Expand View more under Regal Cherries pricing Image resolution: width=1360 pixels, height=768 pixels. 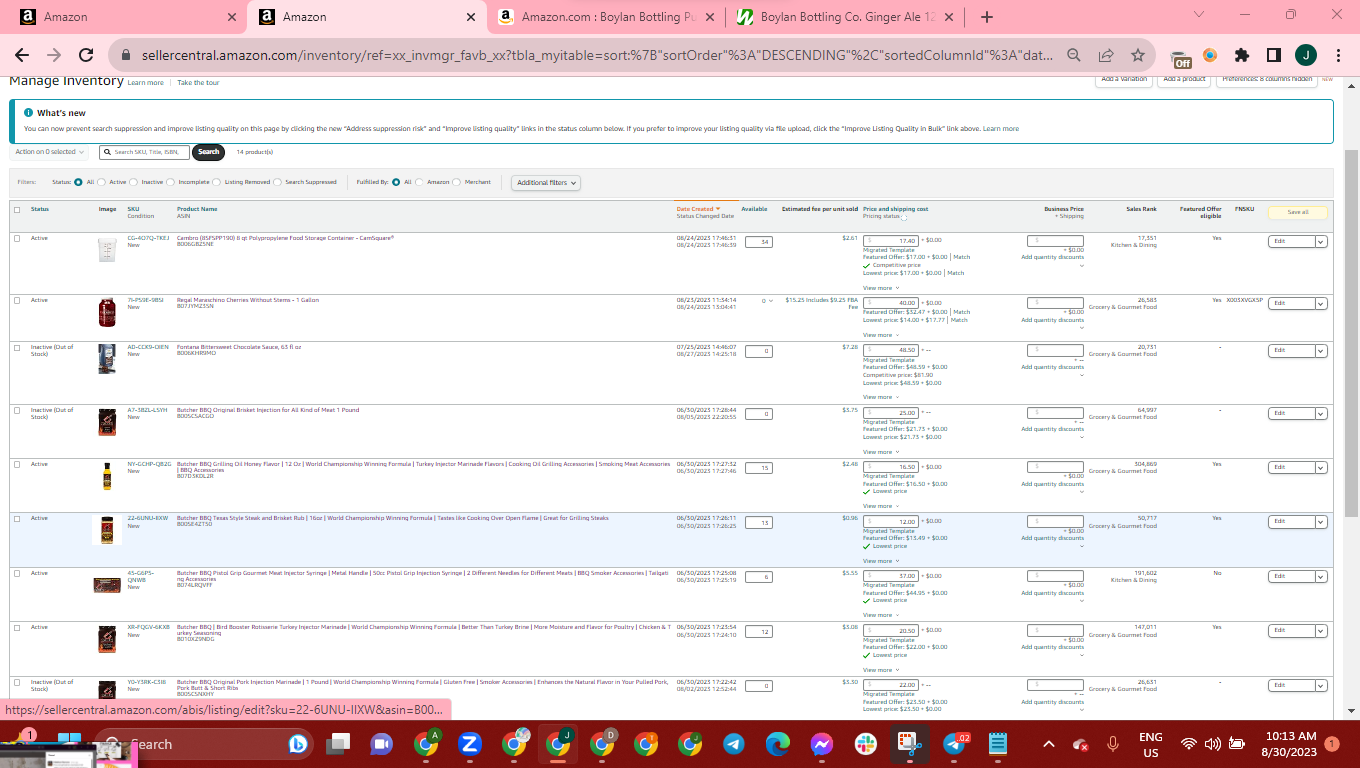tap(881, 335)
